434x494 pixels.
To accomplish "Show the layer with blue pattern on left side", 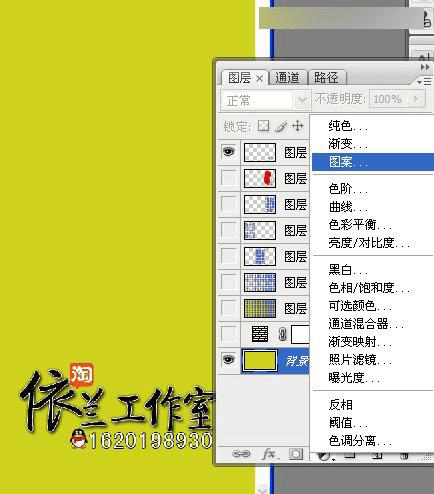I will (228, 230).
